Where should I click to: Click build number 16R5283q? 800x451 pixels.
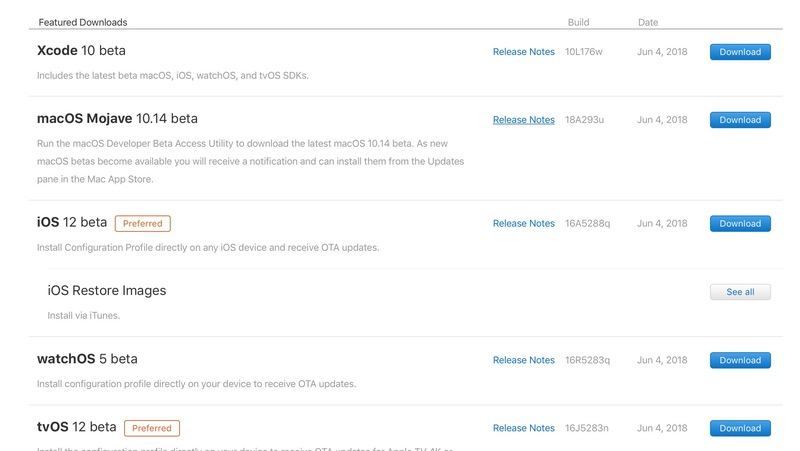click(x=587, y=360)
